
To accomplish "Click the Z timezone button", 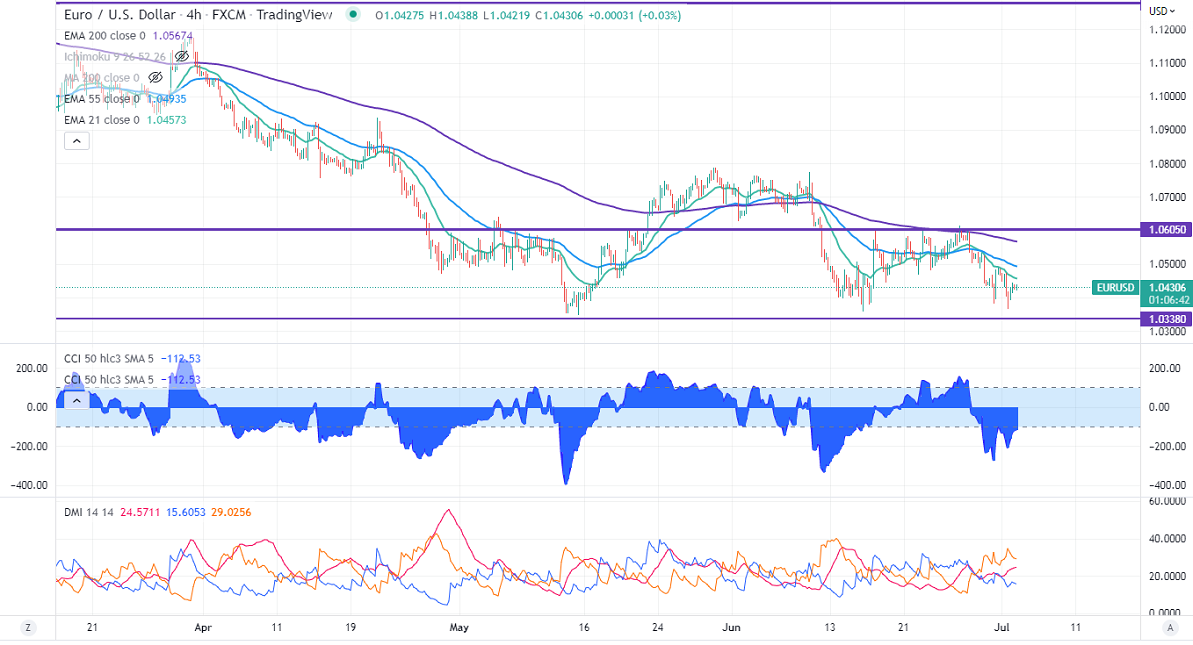I will pyautogui.click(x=28, y=627).
